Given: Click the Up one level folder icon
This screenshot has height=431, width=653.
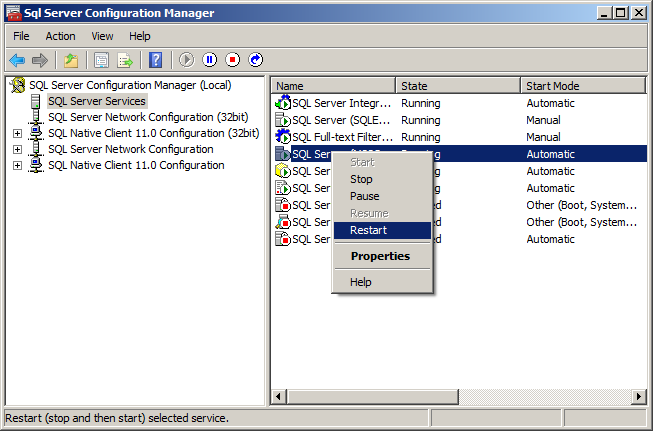Looking at the screenshot, I should tap(71, 60).
